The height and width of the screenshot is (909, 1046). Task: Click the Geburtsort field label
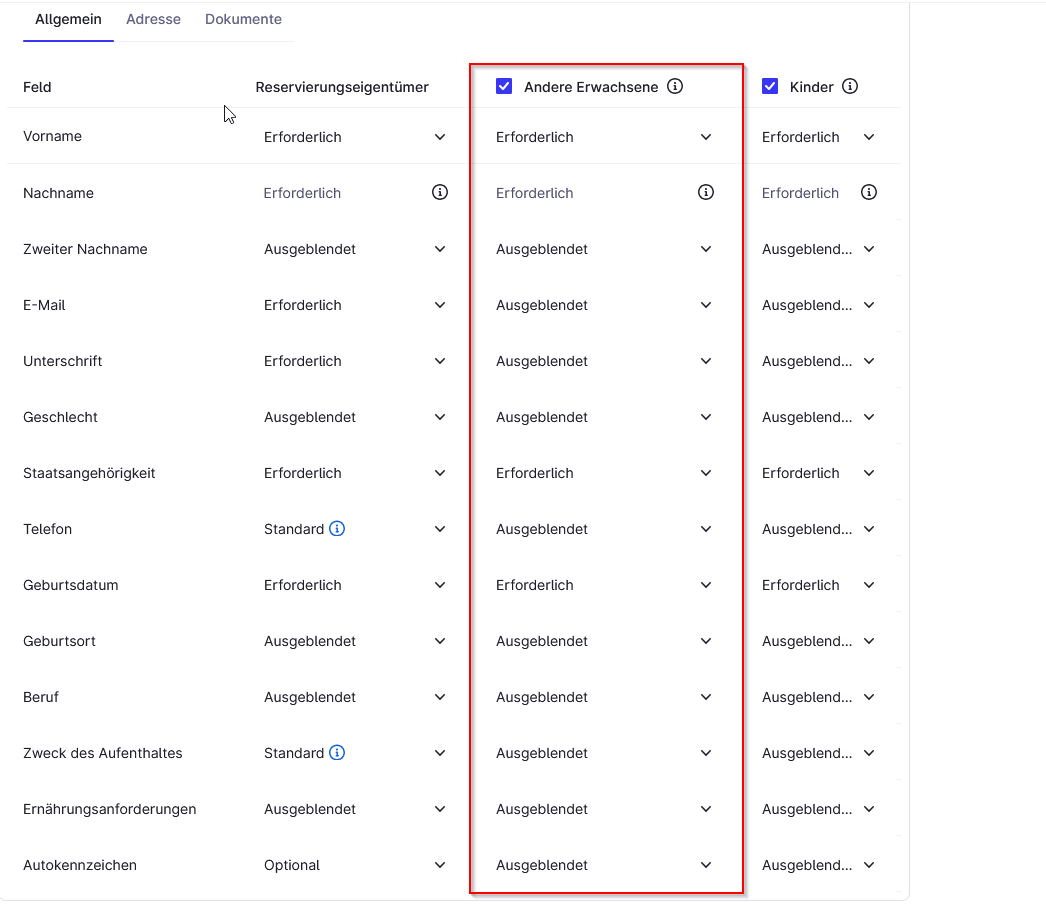coord(59,642)
